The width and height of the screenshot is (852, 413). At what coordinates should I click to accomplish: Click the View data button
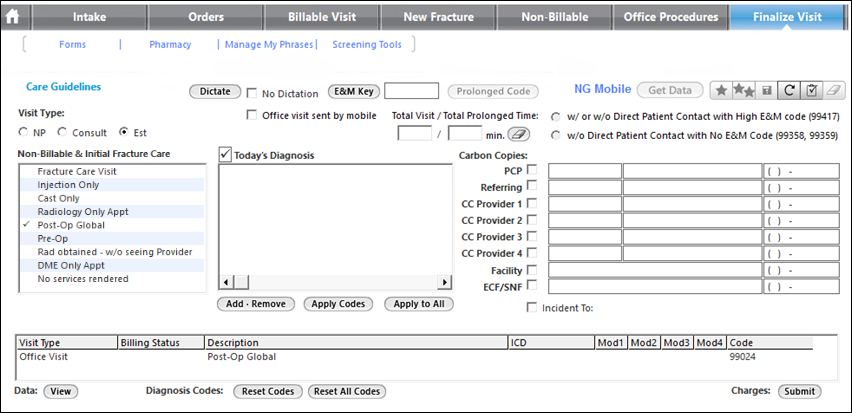click(x=60, y=391)
